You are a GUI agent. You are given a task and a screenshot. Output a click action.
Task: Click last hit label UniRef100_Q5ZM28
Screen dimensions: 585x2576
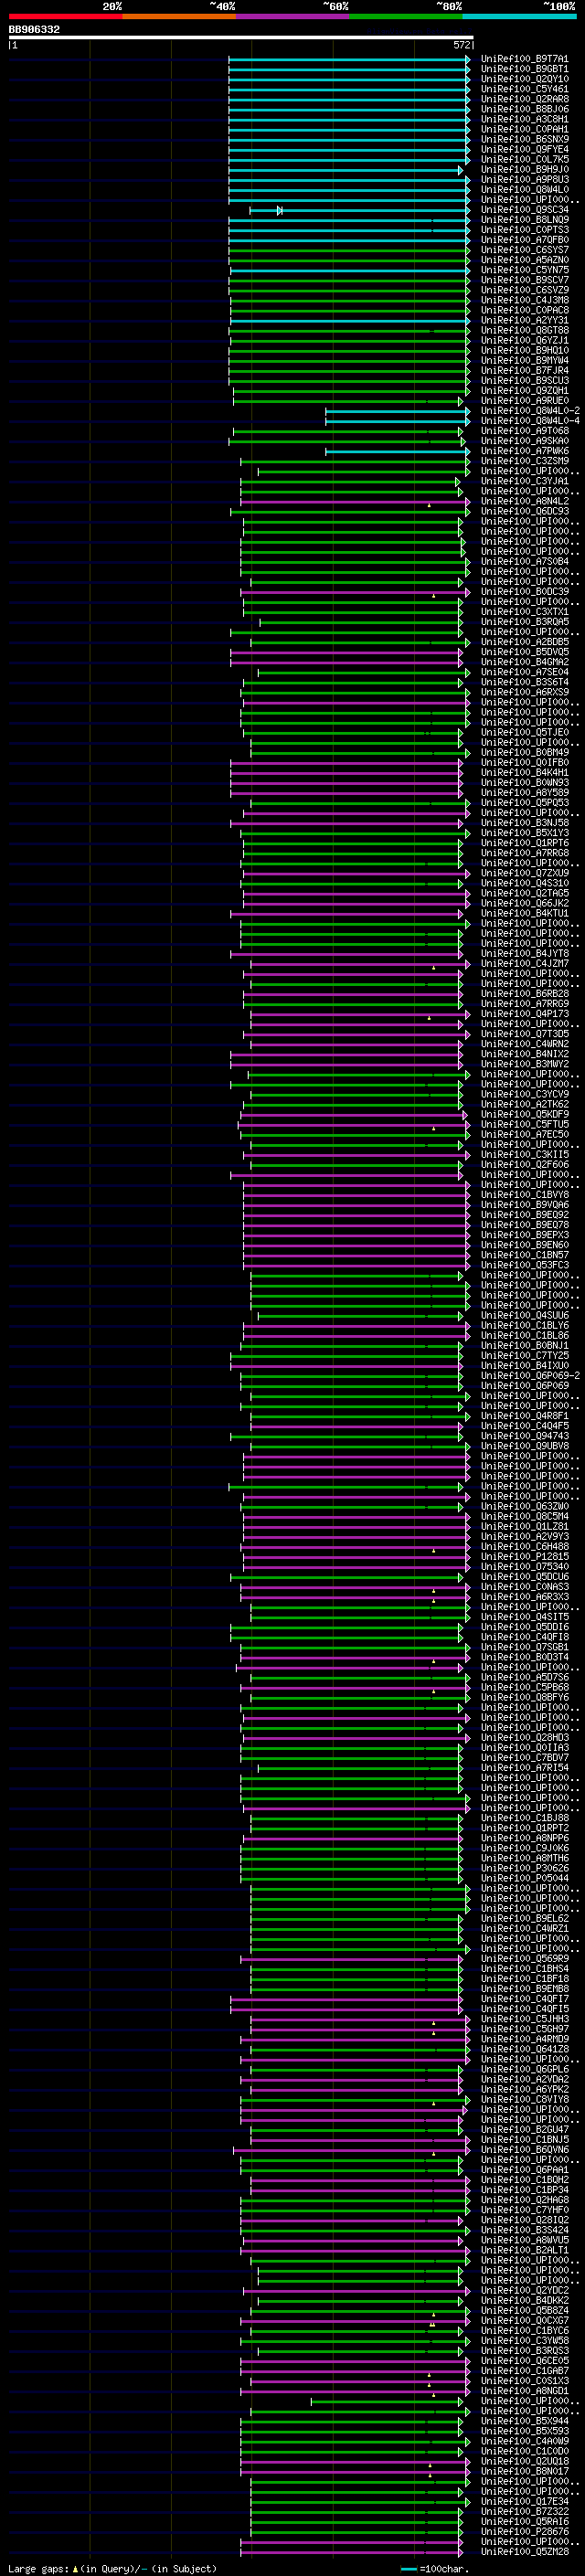pyautogui.click(x=524, y=2552)
